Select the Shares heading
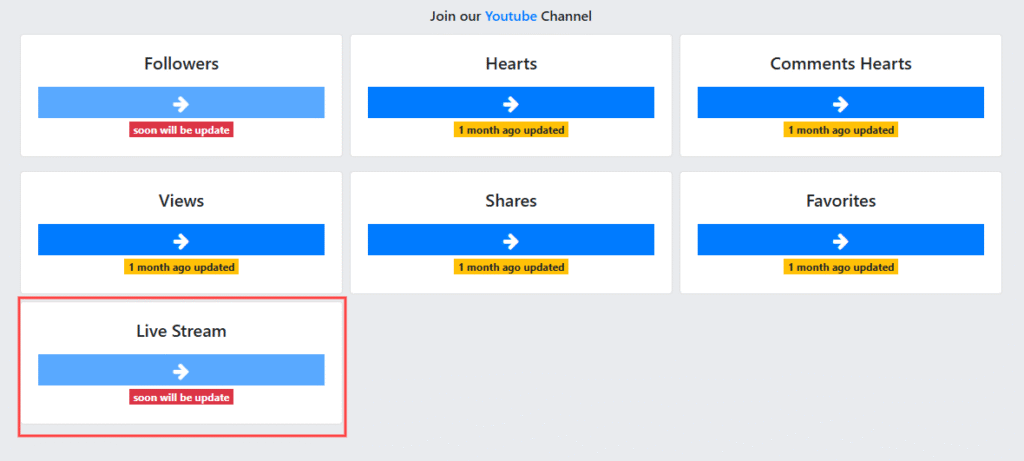The width and height of the screenshot is (1024, 461). (510, 201)
